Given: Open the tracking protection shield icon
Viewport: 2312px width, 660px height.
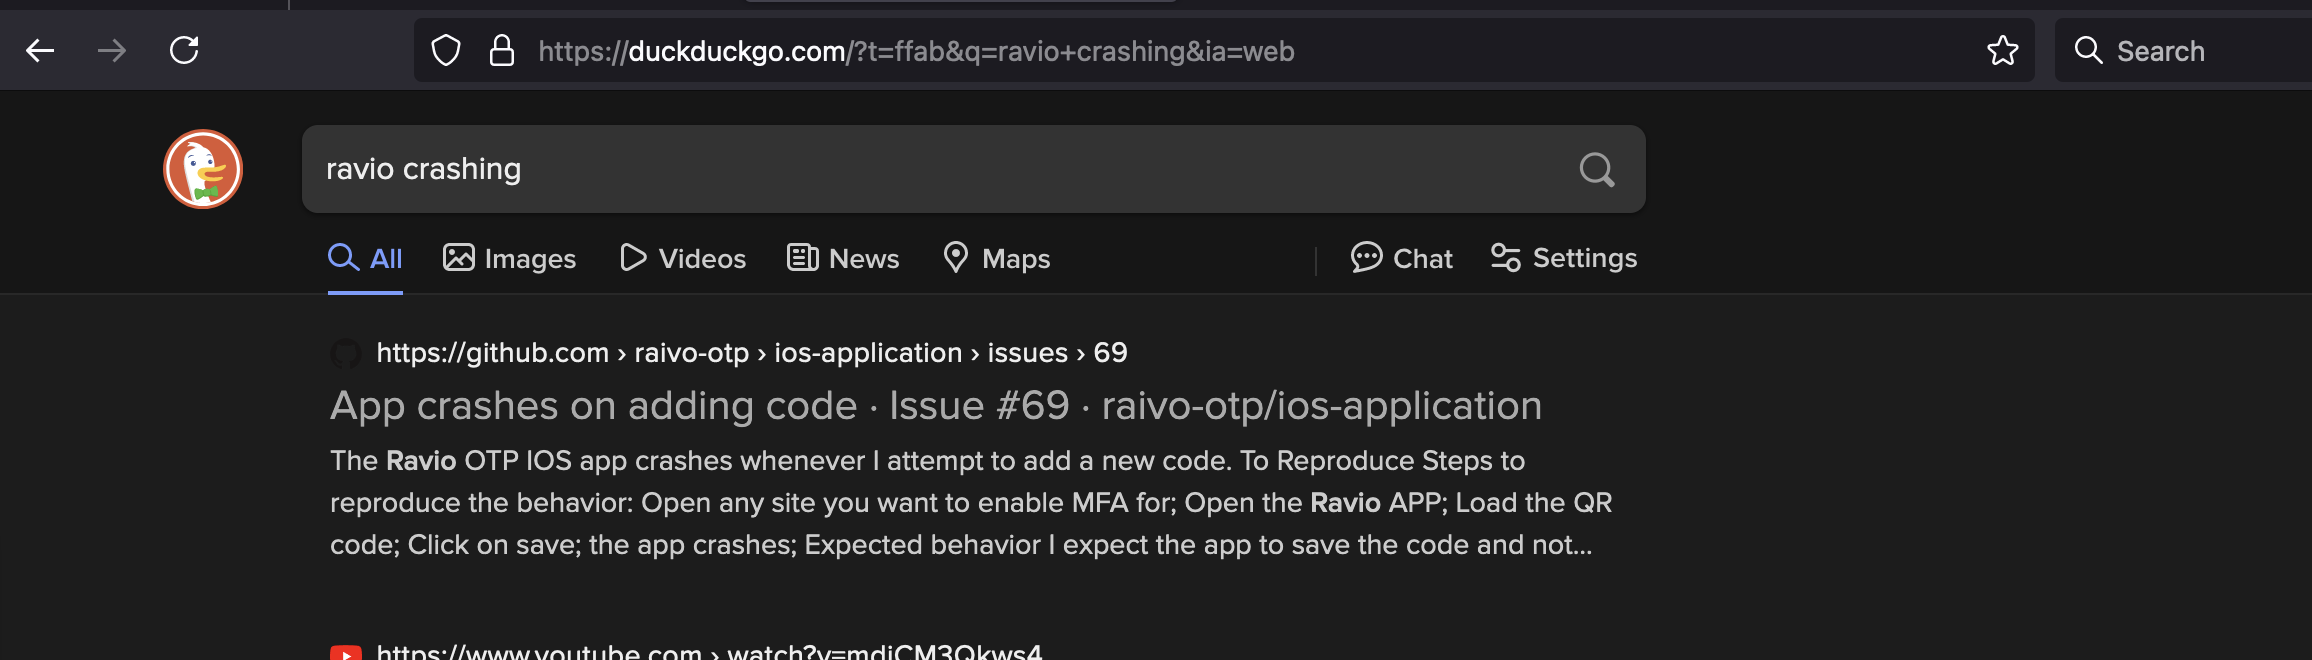Looking at the screenshot, I should [x=446, y=51].
